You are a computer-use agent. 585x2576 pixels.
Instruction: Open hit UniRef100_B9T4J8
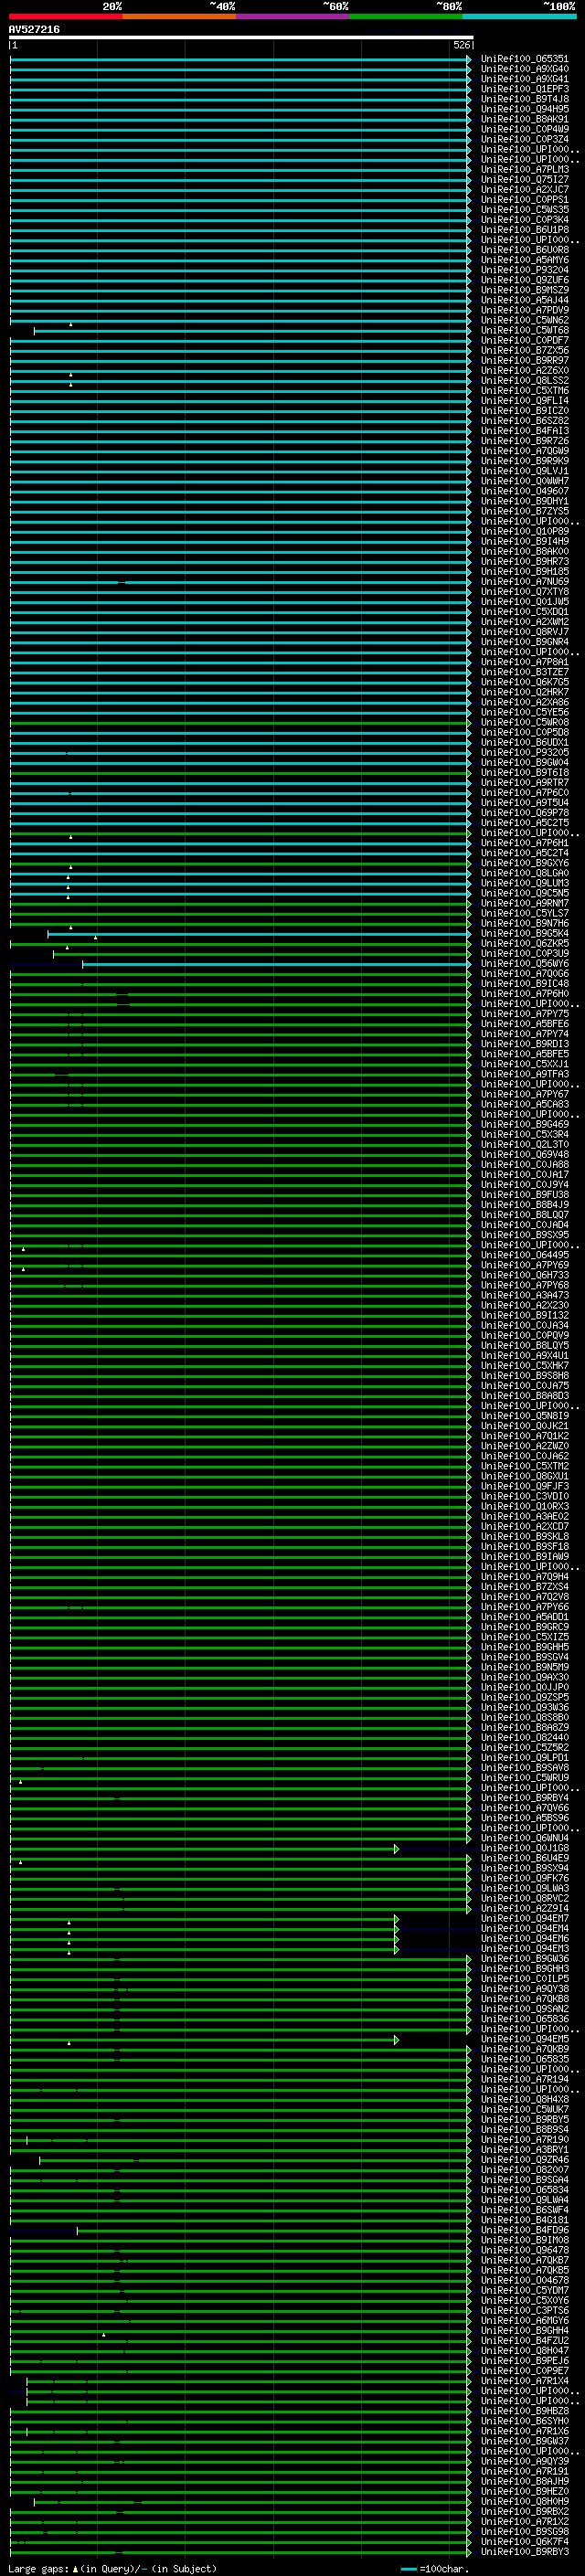pyautogui.click(x=524, y=99)
